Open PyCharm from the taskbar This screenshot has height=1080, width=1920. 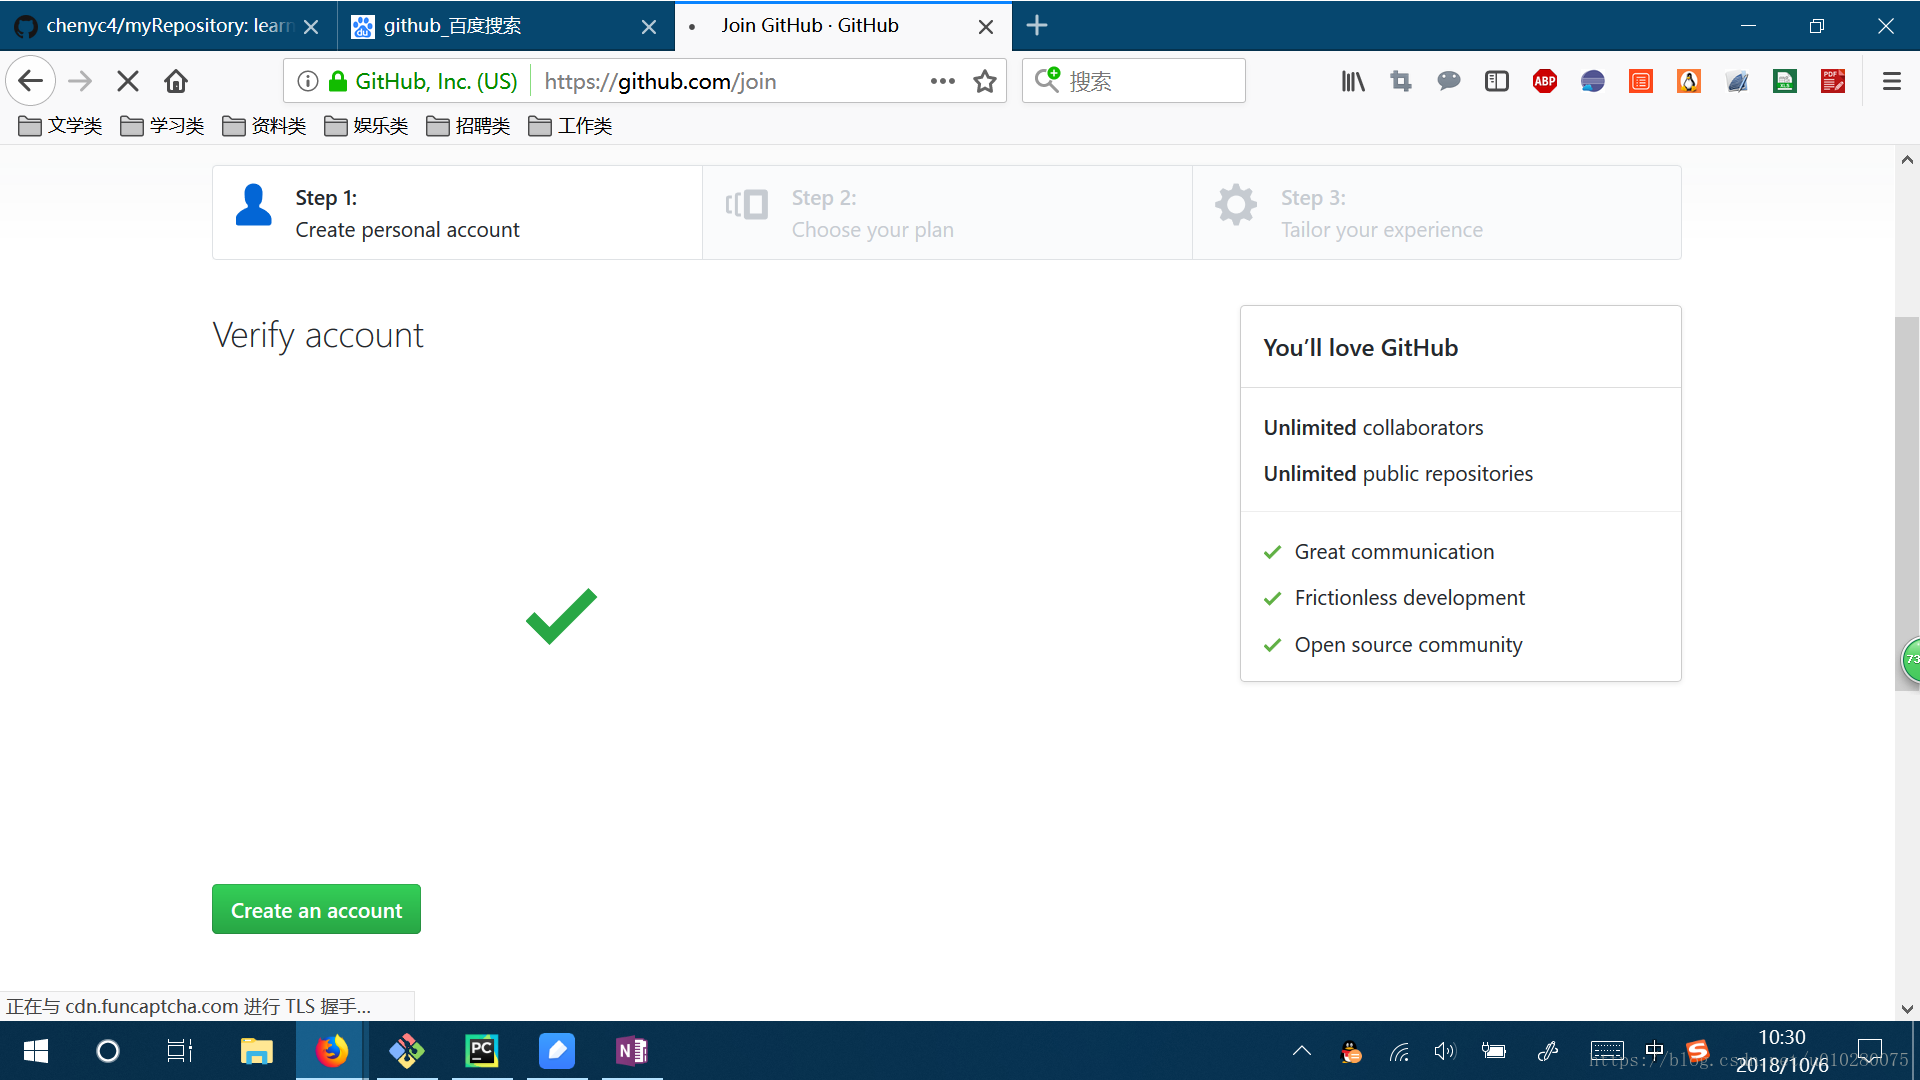pyautogui.click(x=482, y=1051)
